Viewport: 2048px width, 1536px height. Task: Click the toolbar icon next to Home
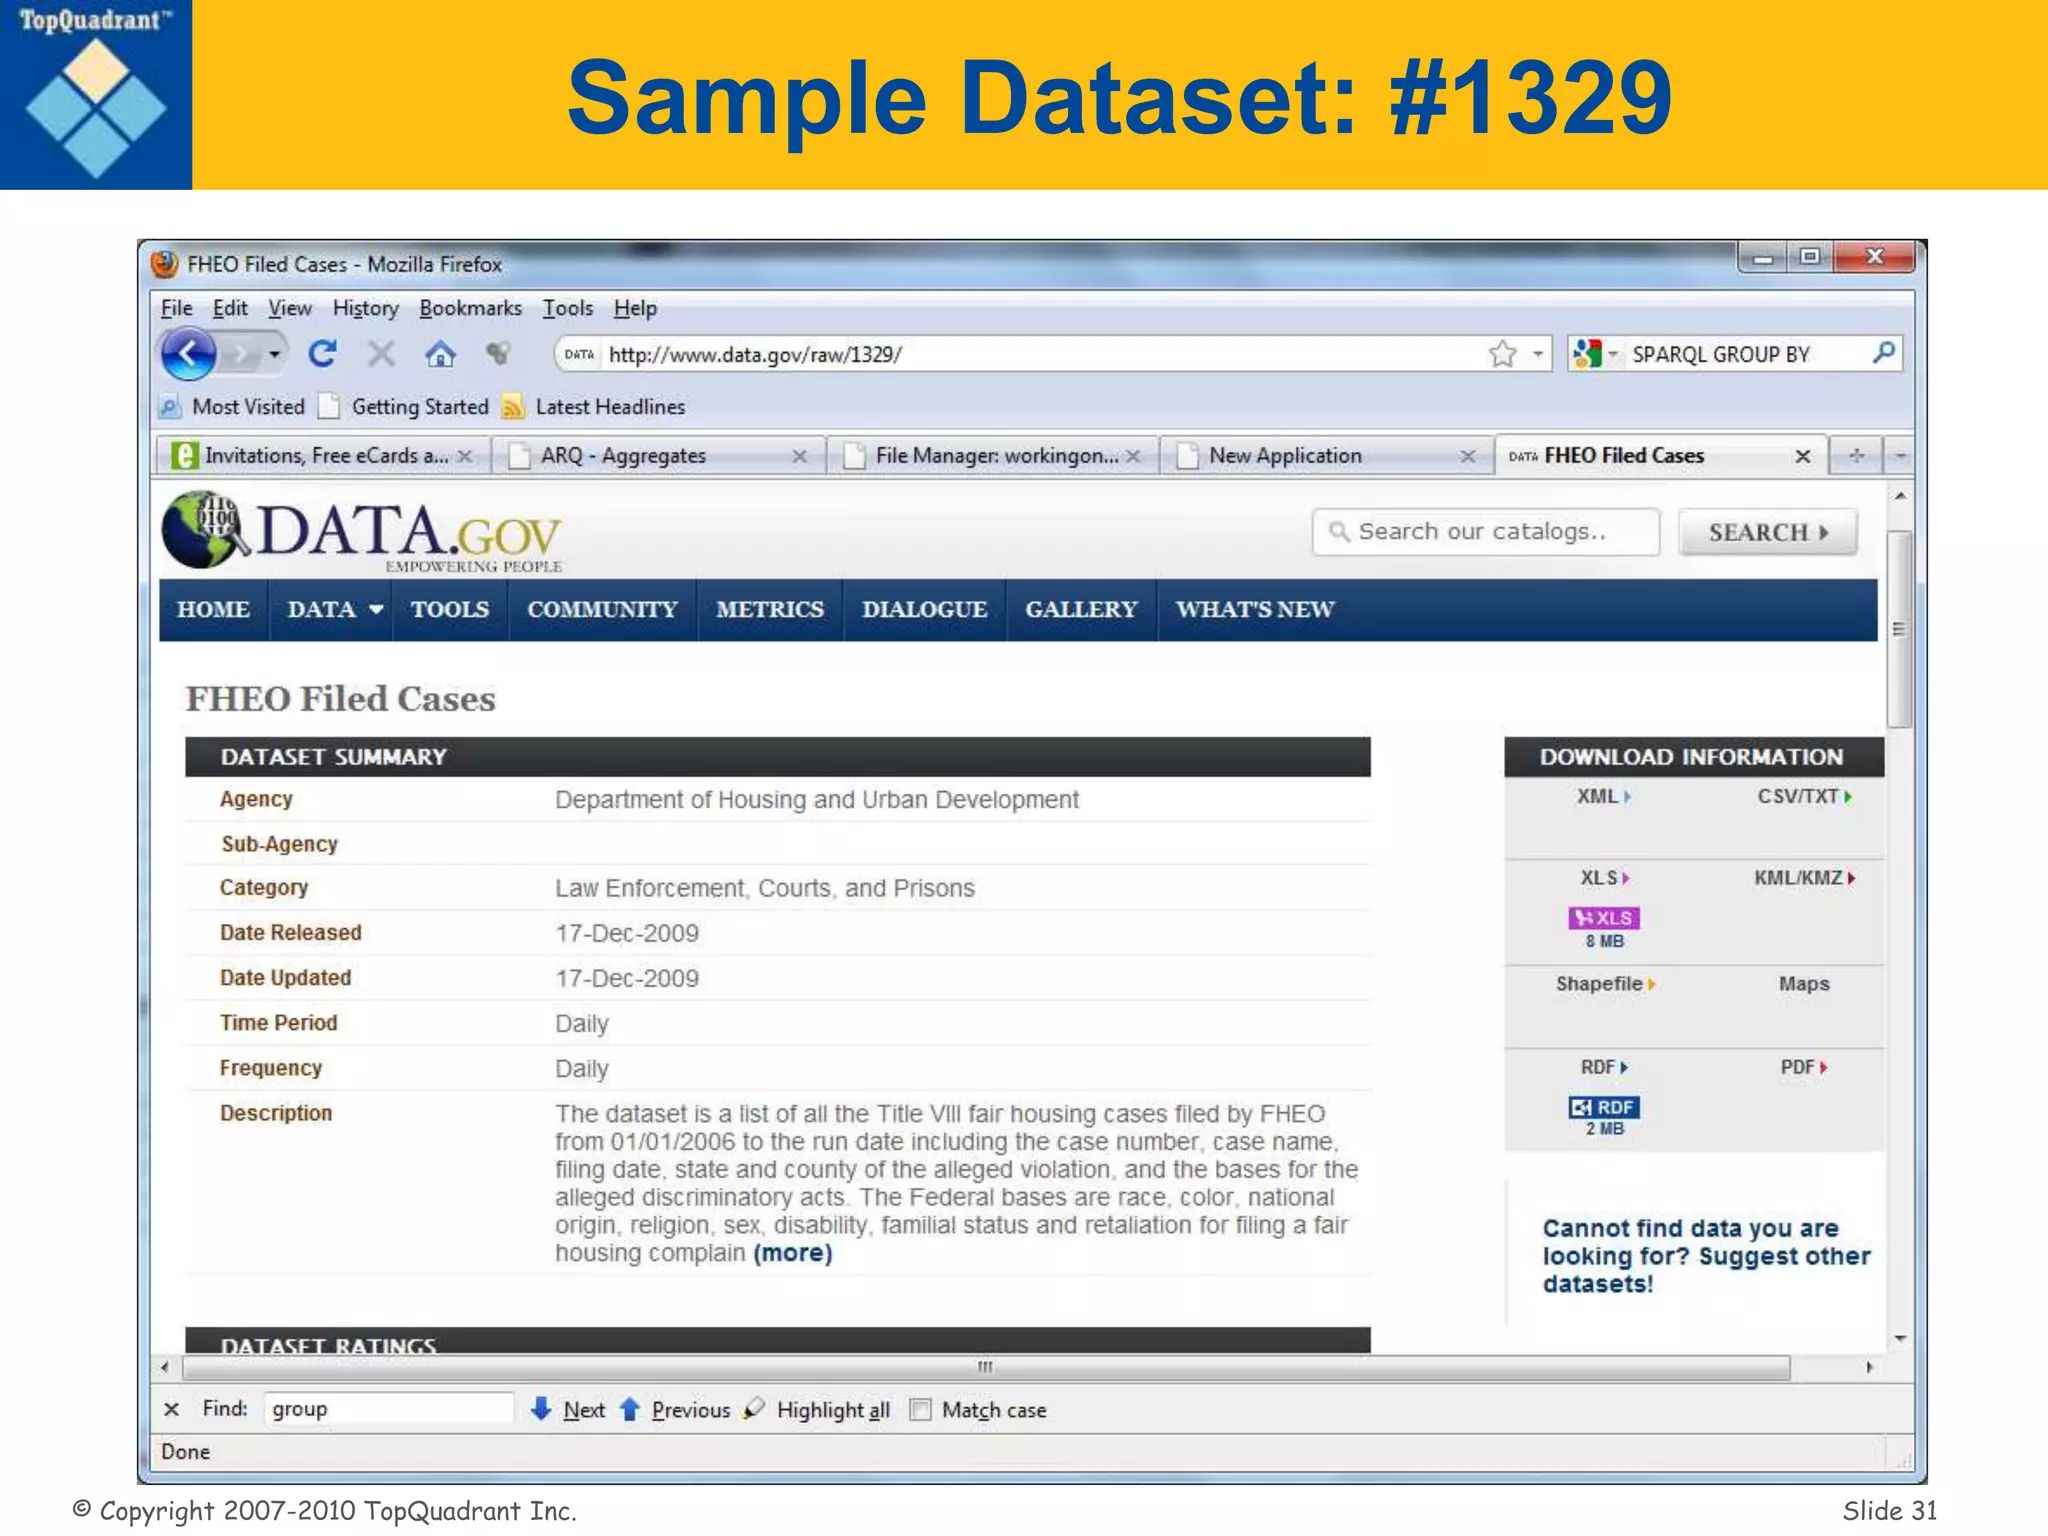498,353
